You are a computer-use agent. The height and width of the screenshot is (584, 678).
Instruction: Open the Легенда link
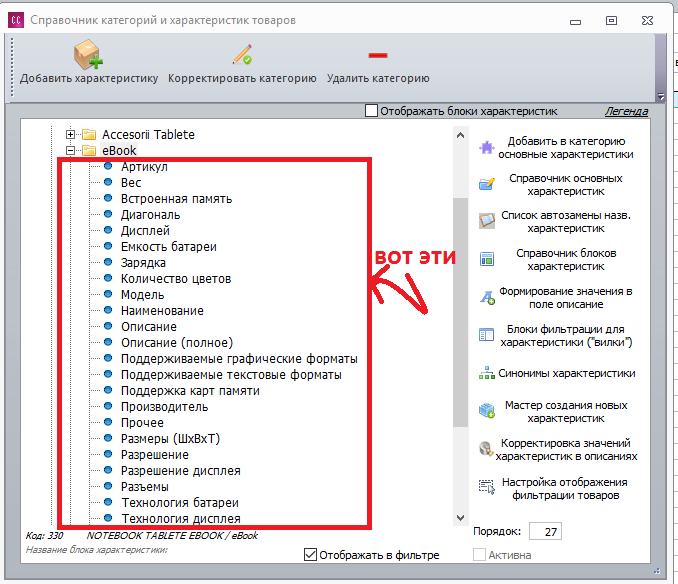tap(626, 111)
